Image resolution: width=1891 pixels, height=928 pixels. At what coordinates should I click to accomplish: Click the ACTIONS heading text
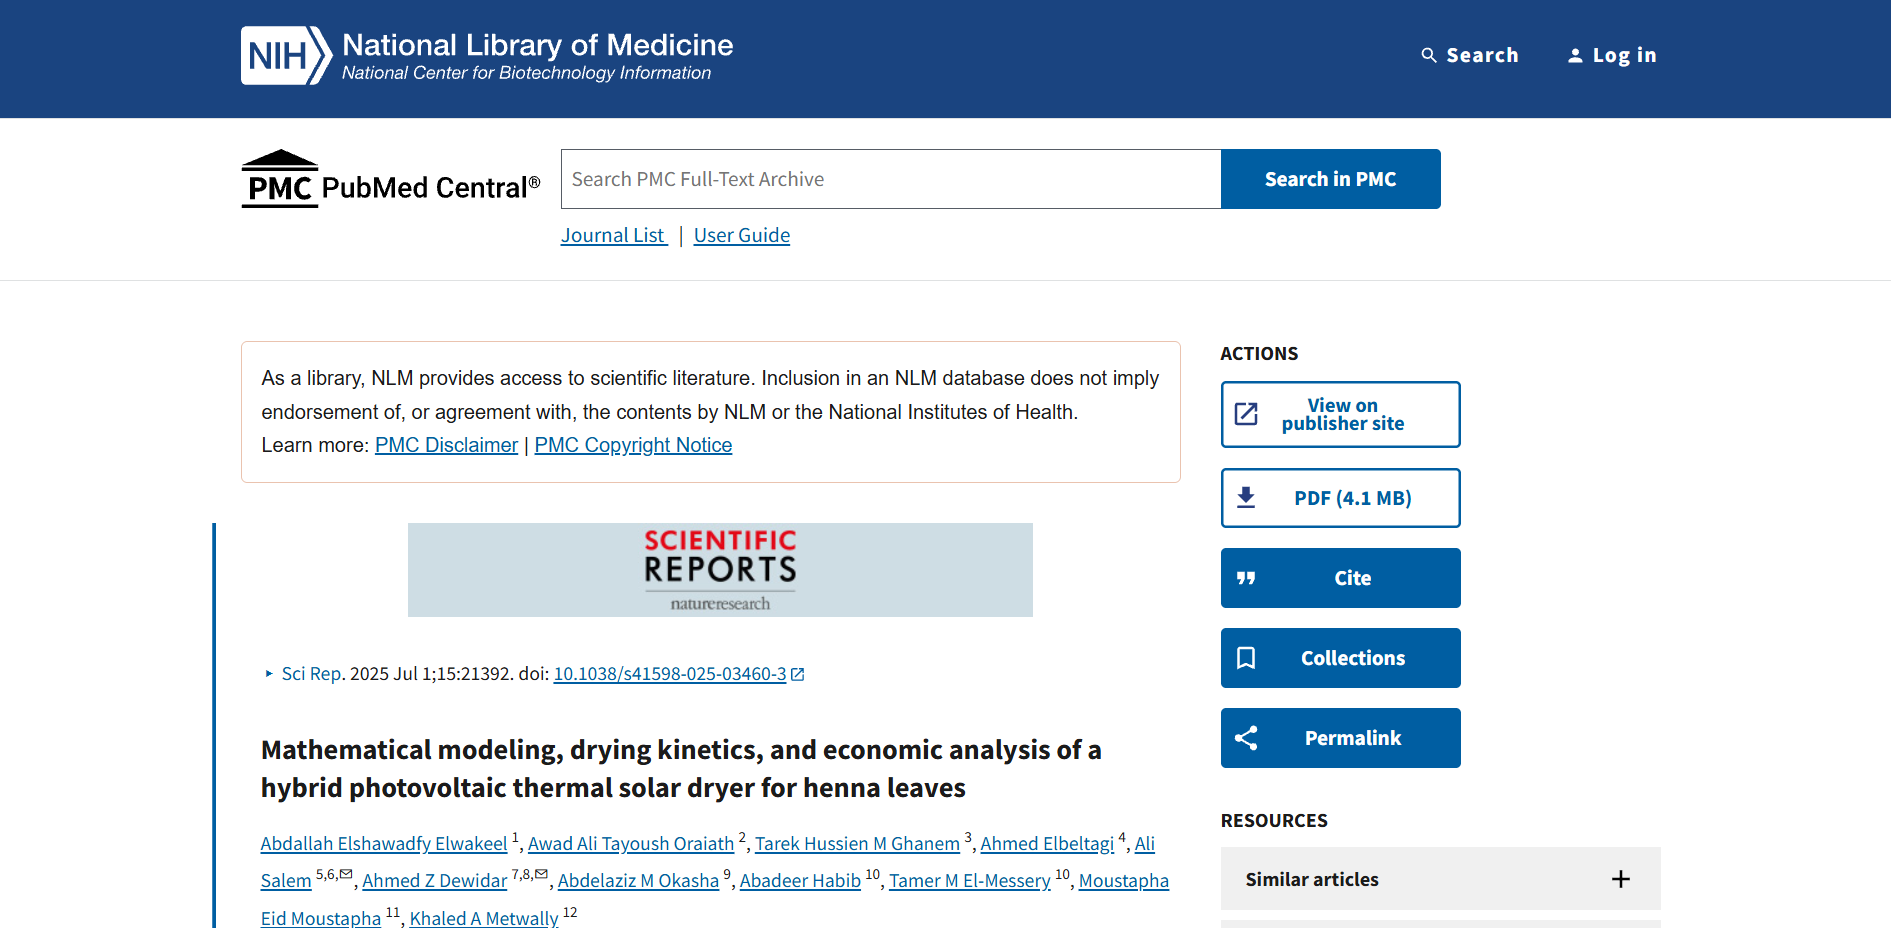1259,354
